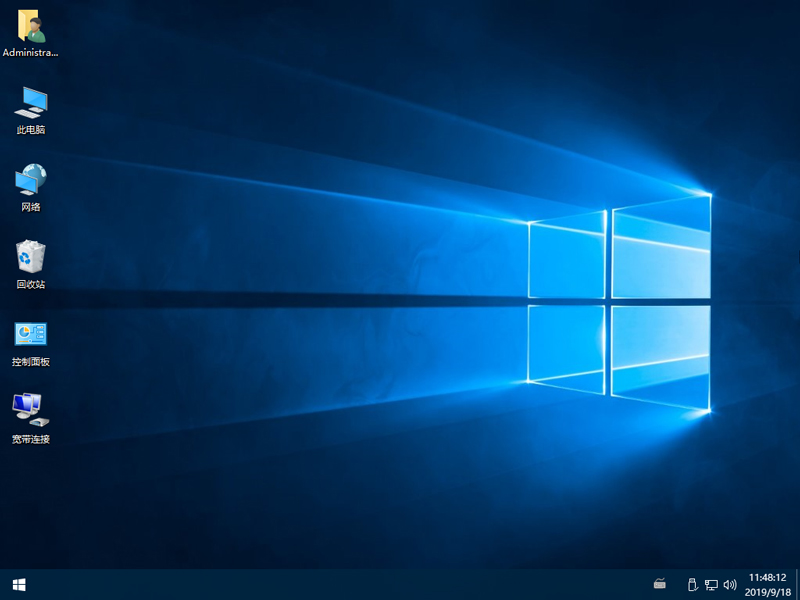Select the 回收站 icon on the desktop
This screenshot has width=800, height=600.
tap(30, 260)
